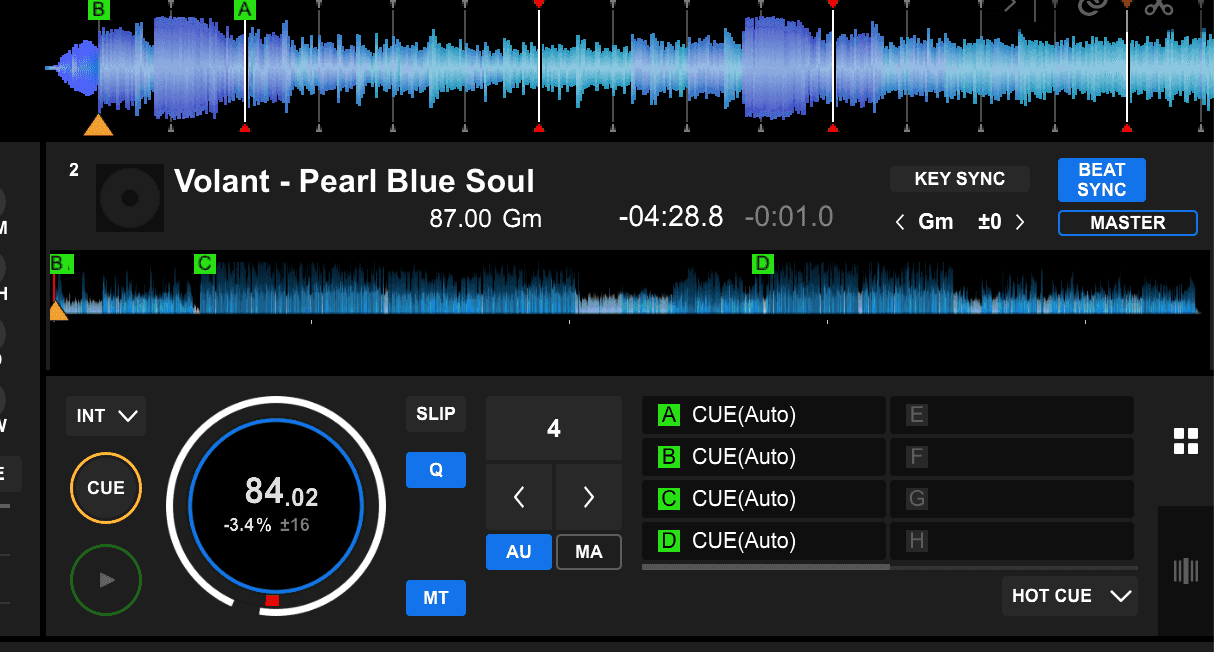The image size is (1214, 652).
Task: Shift key up with right arrow beside ±0
Action: coord(1020,222)
